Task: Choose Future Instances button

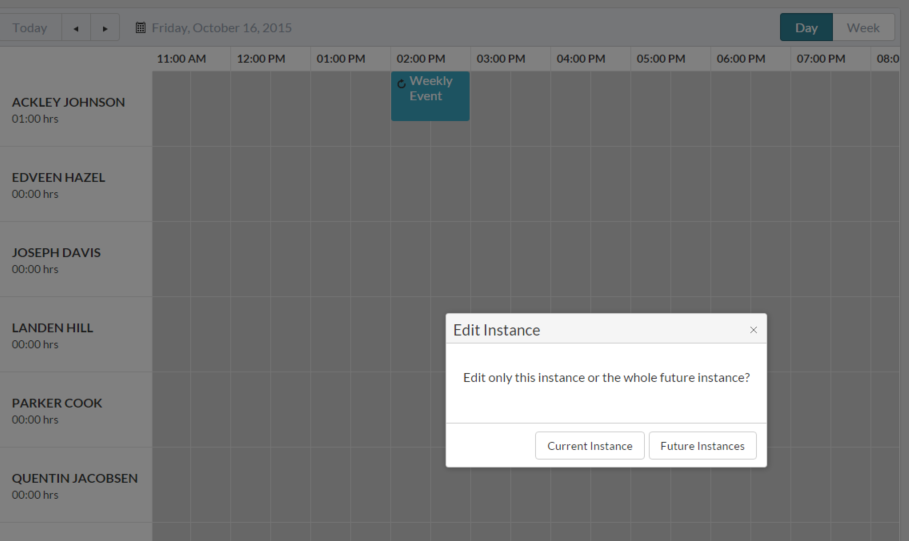Action: [702, 445]
